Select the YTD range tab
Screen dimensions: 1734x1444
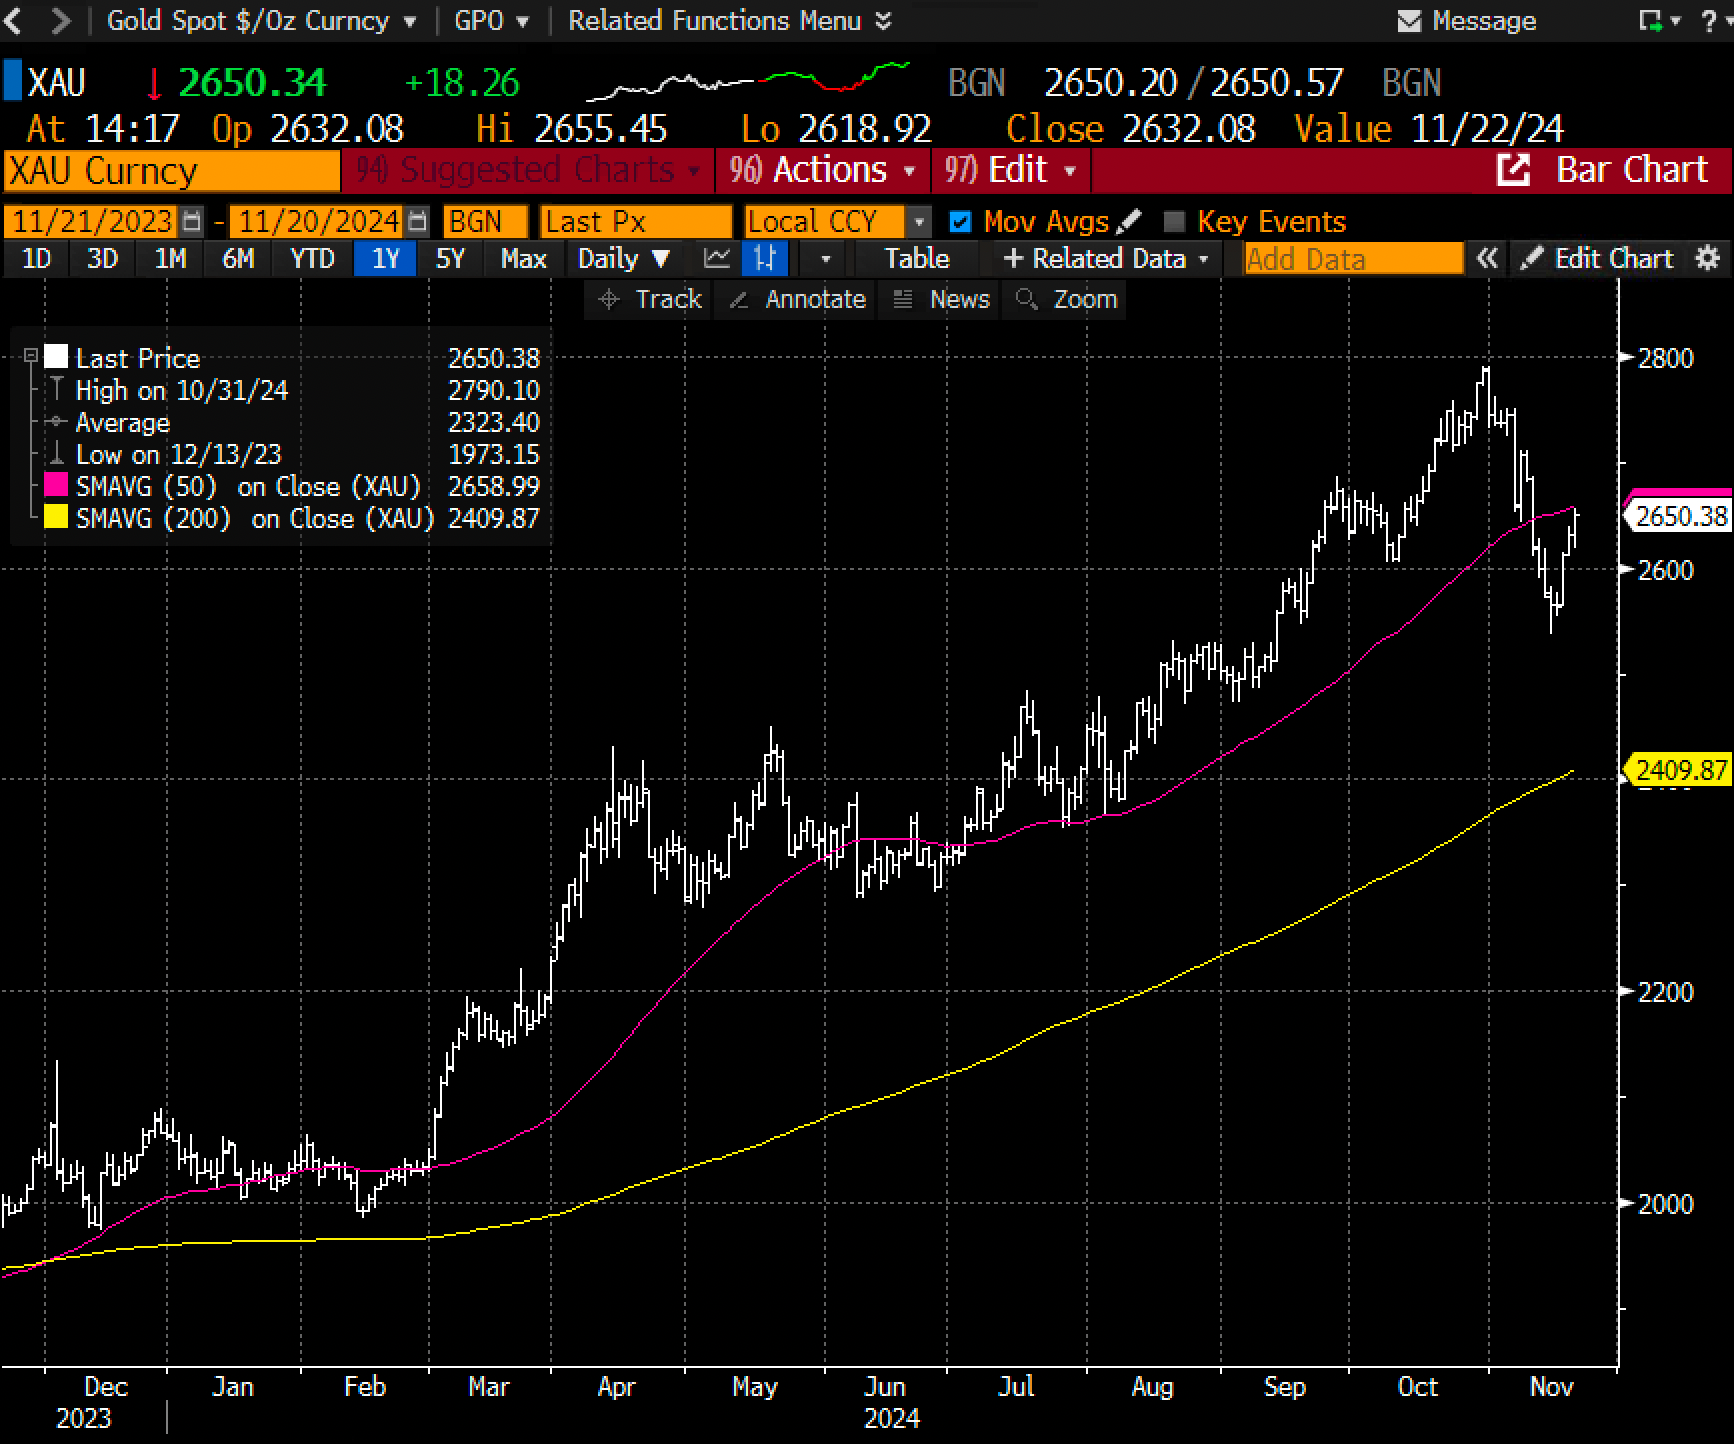312,259
